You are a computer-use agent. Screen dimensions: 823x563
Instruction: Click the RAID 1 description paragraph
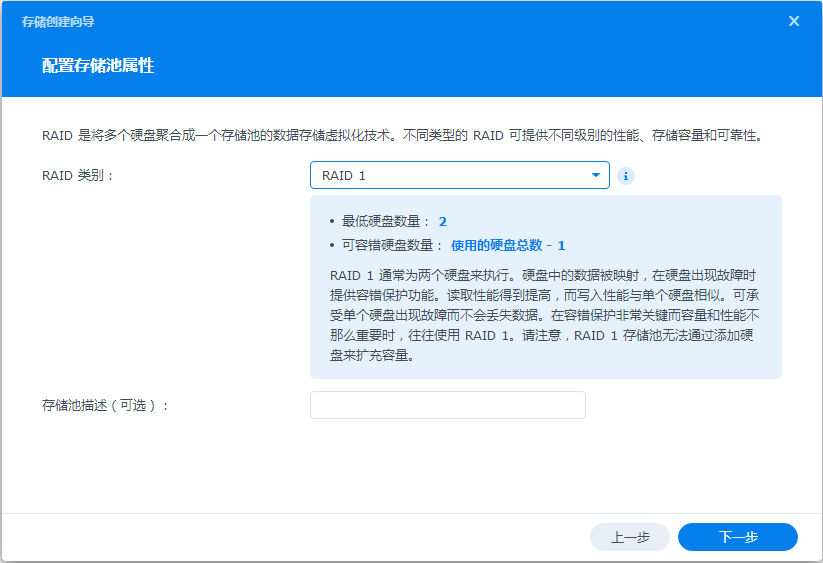(544, 315)
